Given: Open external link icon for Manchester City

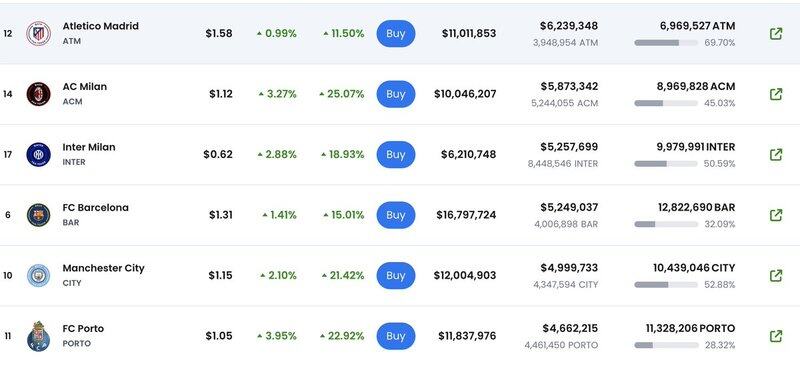Looking at the screenshot, I should 776,276.
